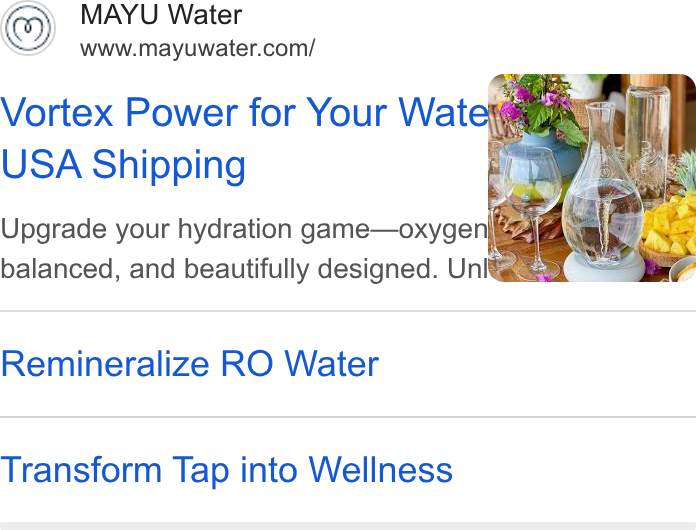696x530 pixels.
Task: Click the balanced and beautifully designed description line
Action: 244,269
